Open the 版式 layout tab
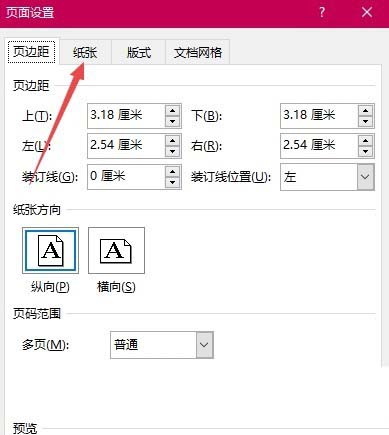The image size is (389, 435). (x=139, y=52)
